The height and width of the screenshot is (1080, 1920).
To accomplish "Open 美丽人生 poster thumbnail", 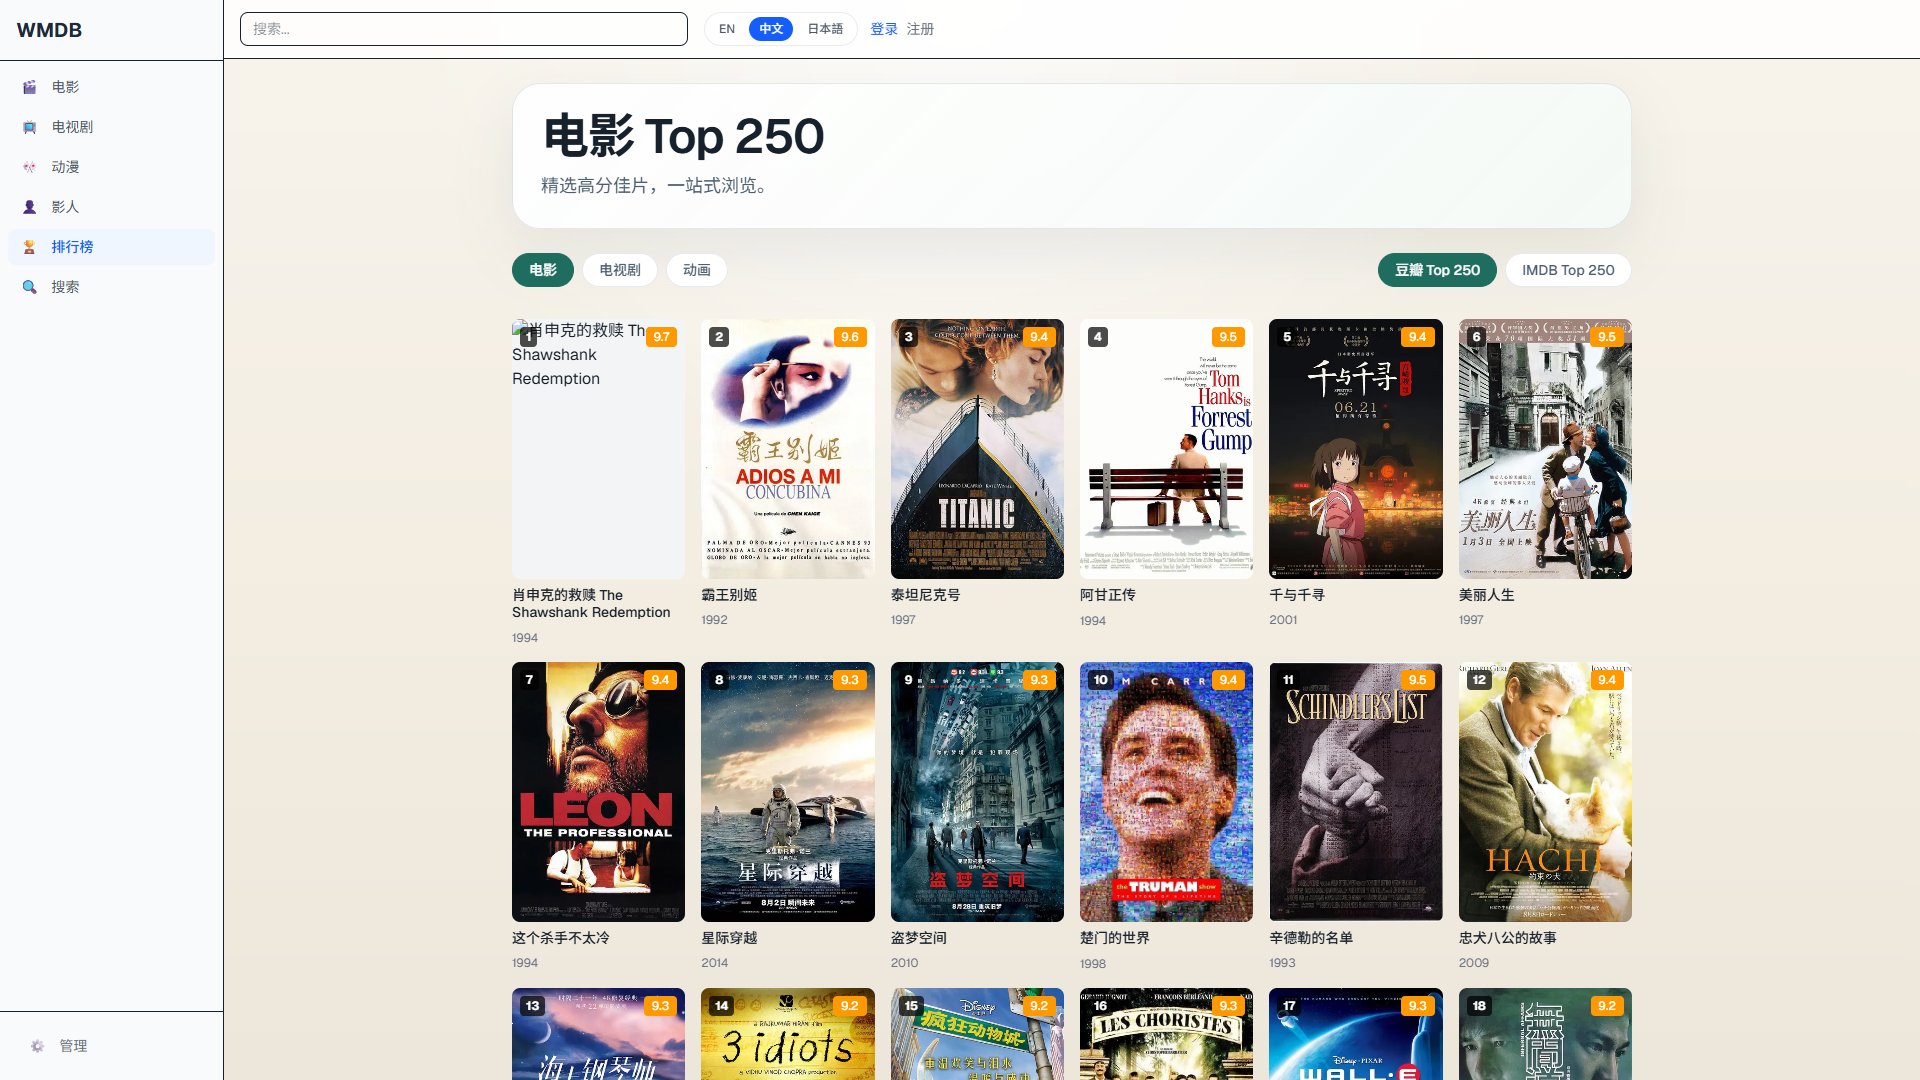I will click(x=1545, y=449).
